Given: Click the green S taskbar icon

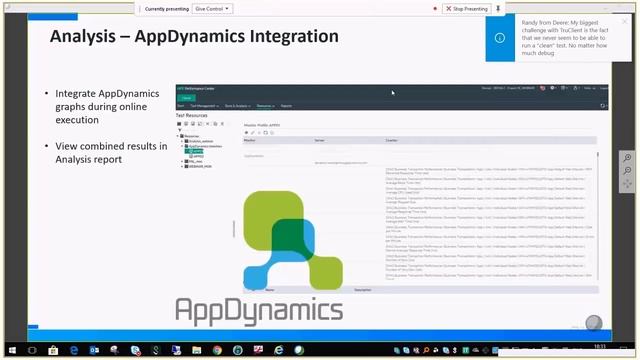Looking at the screenshot, I should 156,350.
